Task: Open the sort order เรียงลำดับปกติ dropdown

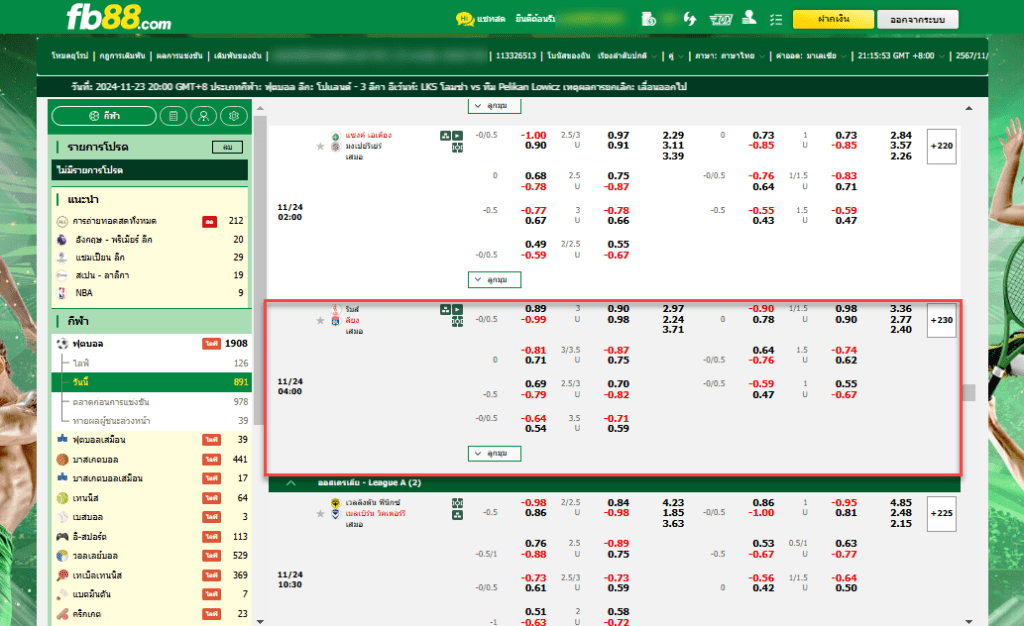Action: (x=626, y=56)
